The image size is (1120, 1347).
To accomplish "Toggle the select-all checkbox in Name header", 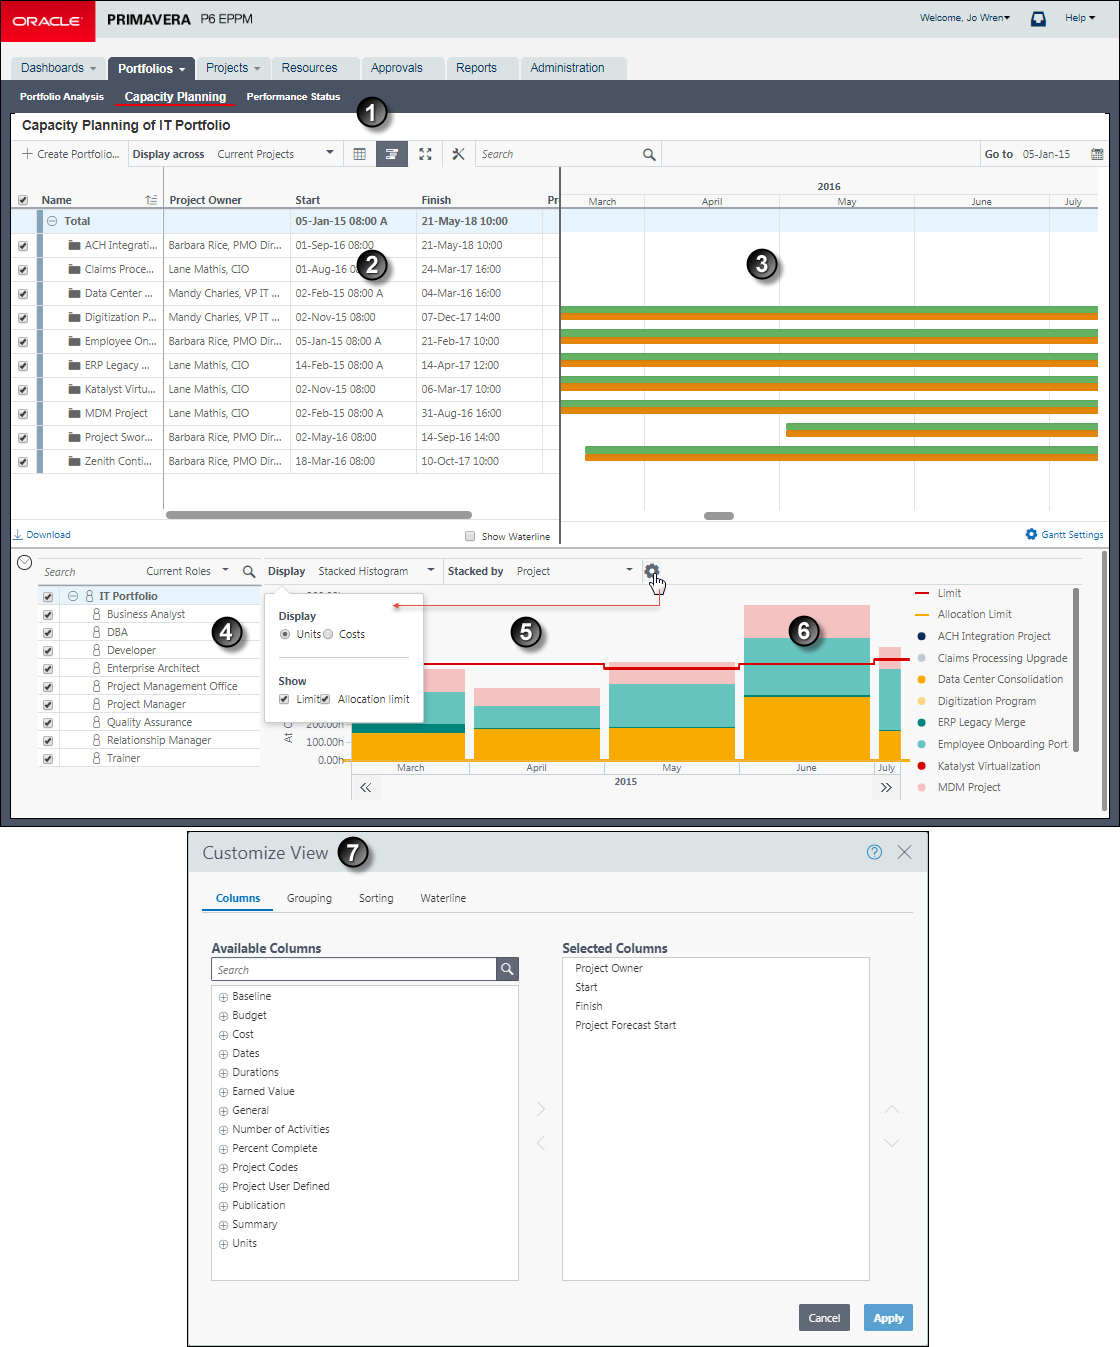I will [x=23, y=200].
